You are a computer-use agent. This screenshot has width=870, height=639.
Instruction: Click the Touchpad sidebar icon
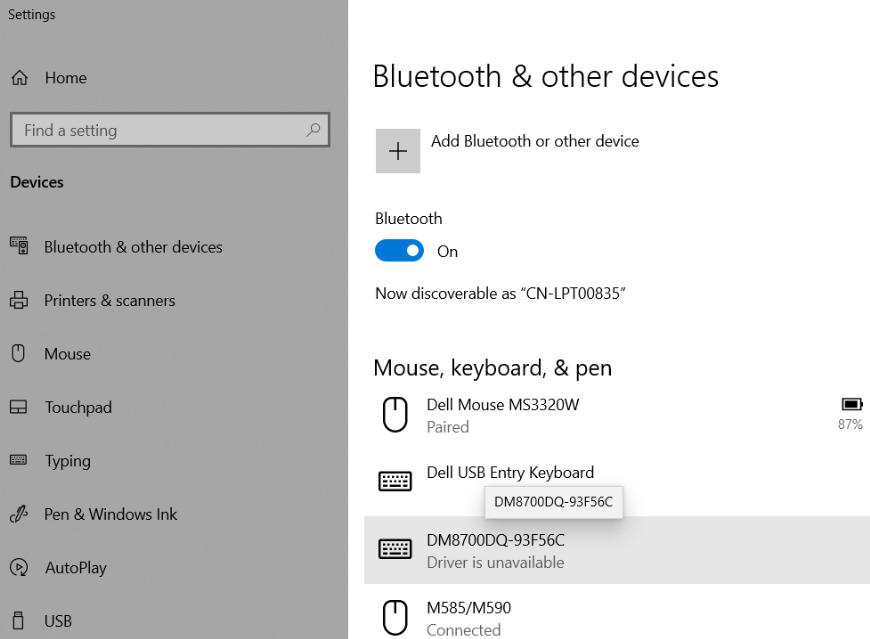(18, 407)
